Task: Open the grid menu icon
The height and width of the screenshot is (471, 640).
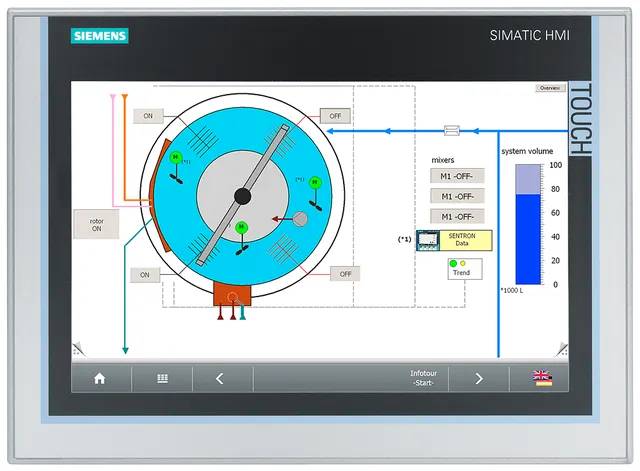Action: tap(162, 379)
